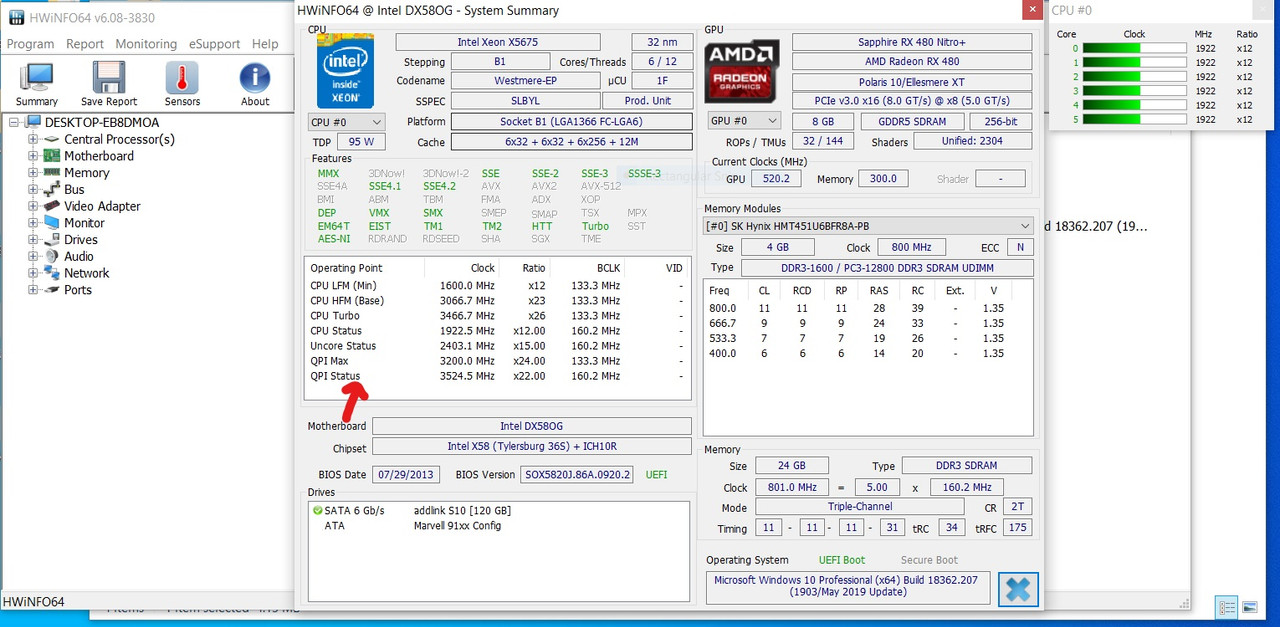Select the Network tree label
Screen dimensions: 1280x627
coord(87,273)
